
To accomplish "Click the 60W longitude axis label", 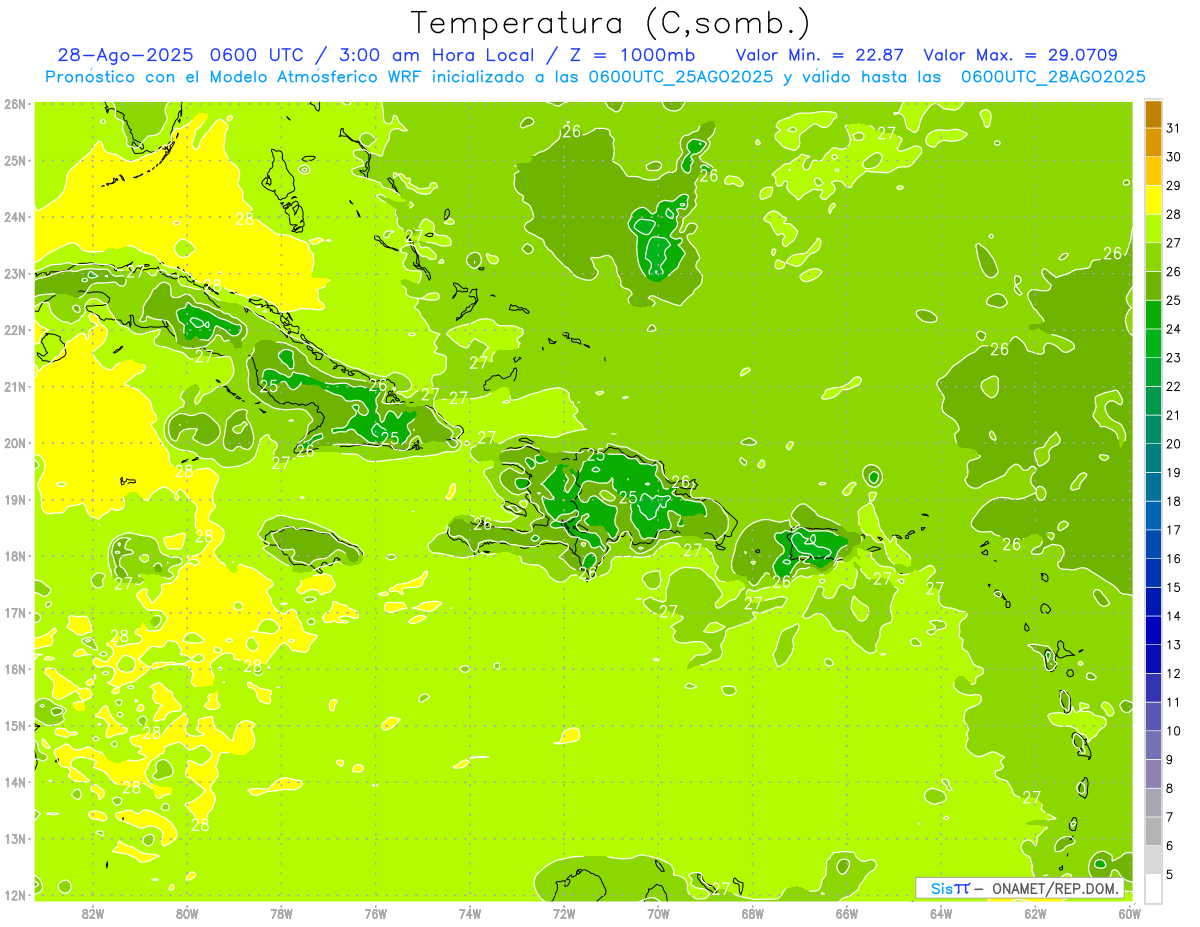I will coord(1129,912).
